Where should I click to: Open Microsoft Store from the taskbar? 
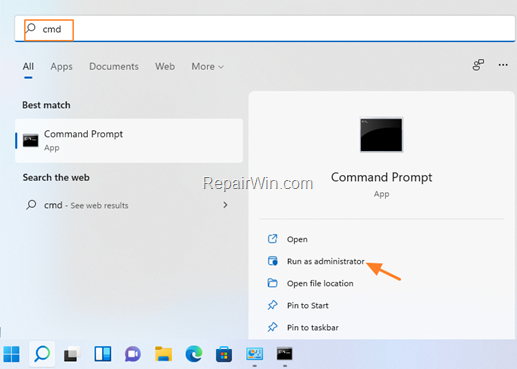(x=224, y=354)
